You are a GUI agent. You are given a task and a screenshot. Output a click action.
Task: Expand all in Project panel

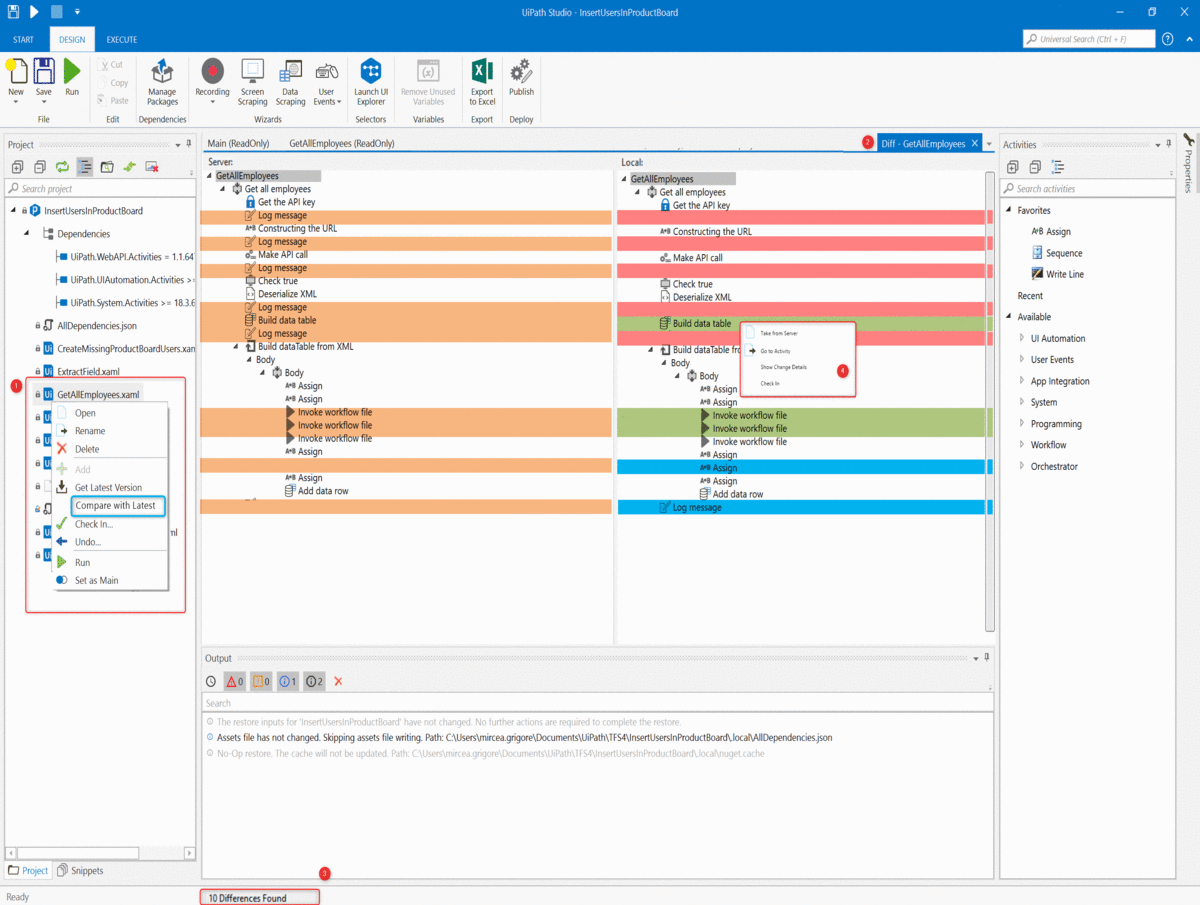pos(18,167)
